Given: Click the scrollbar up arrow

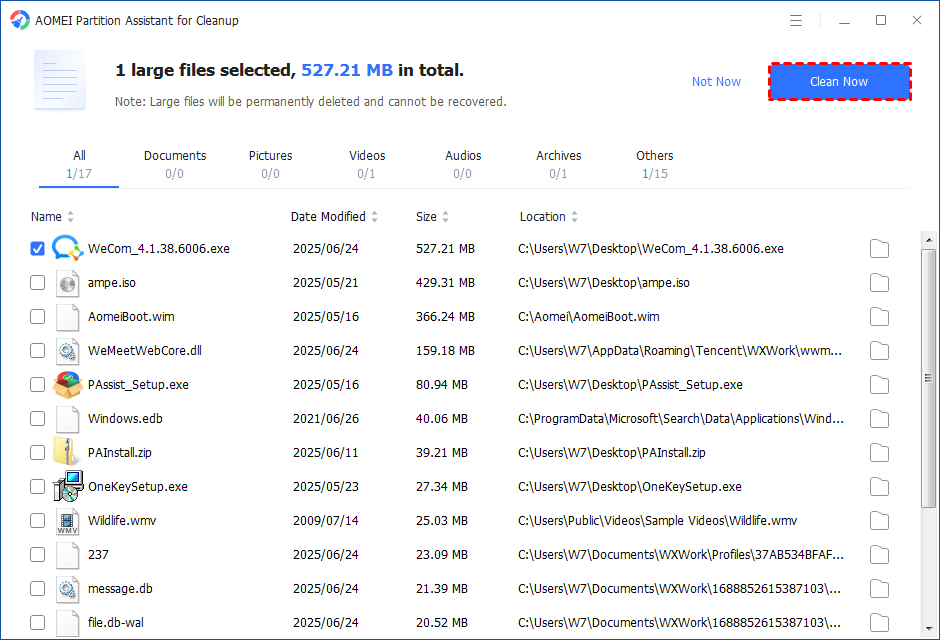Looking at the screenshot, I should click(929, 240).
